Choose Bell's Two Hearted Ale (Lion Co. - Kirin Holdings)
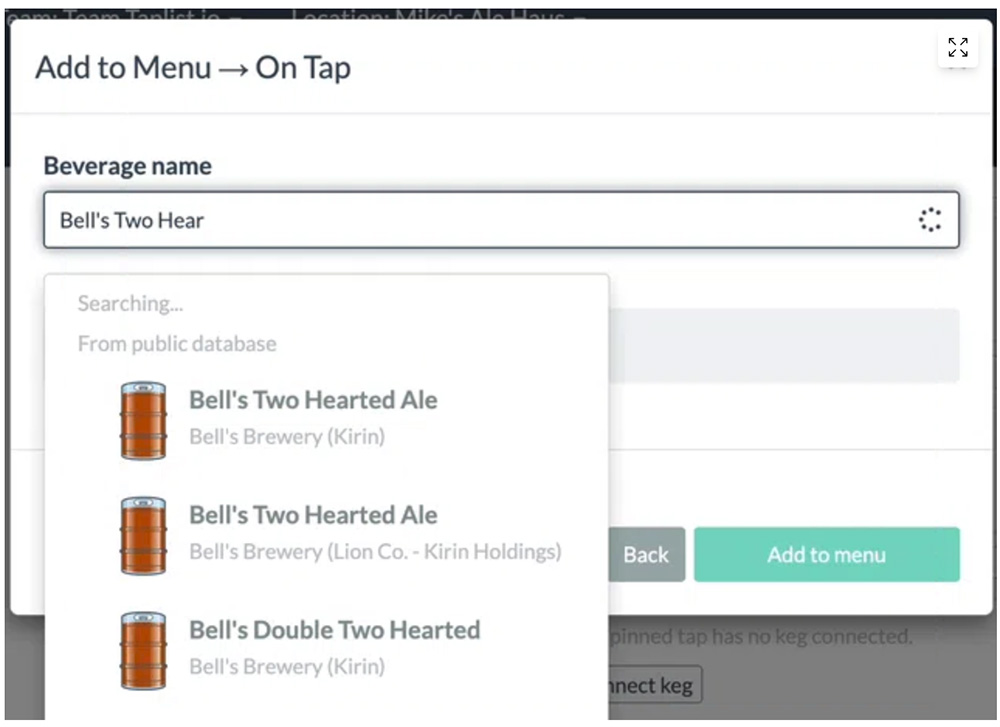The width and height of the screenshot is (1000, 727). coord(327,534)
